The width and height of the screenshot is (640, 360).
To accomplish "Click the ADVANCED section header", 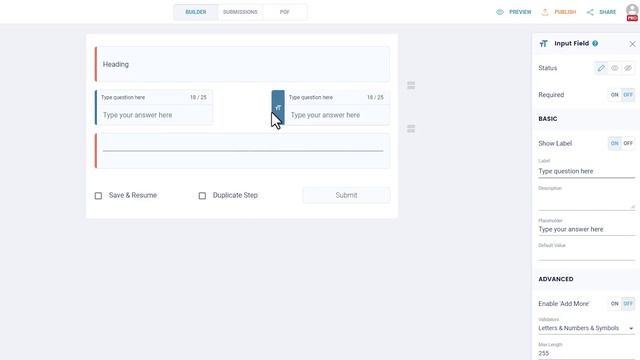I will tap(556, 279).
